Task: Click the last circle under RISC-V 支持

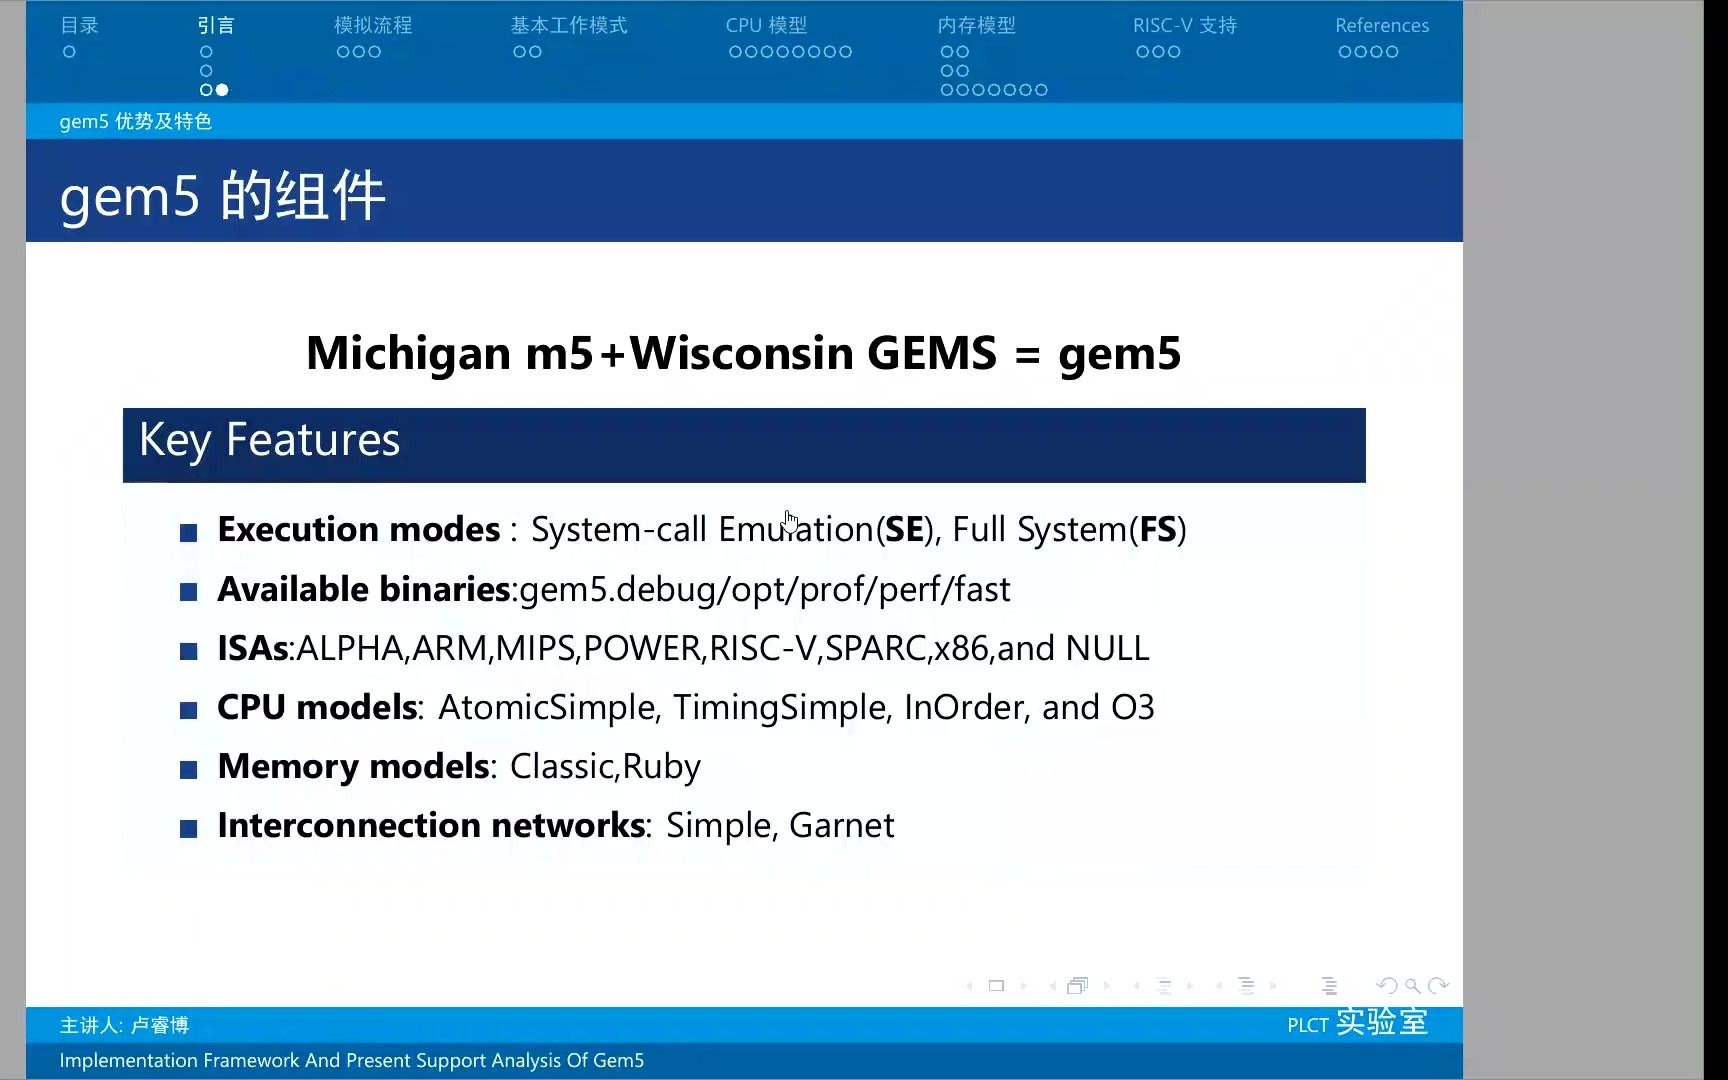Action: click(x=1175, y=52)
